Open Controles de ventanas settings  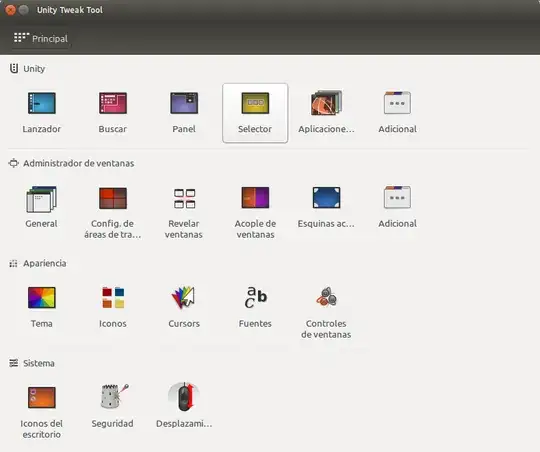click(x=326, y=312)
